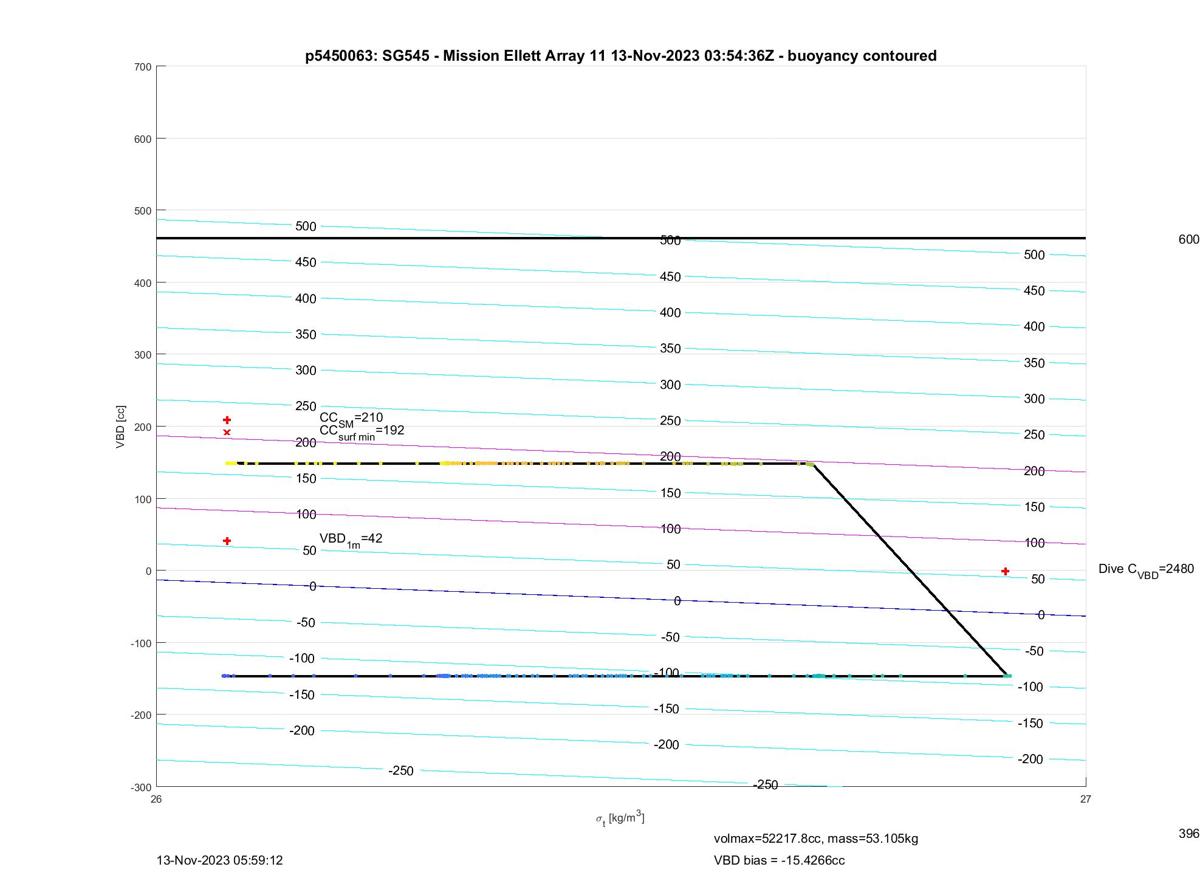Image resolution: width=1200 pixels, height=885 pixels.
Task: Select the volmax=52217.8cc, mass=53.105kg text
Action: tap(816, 838)
